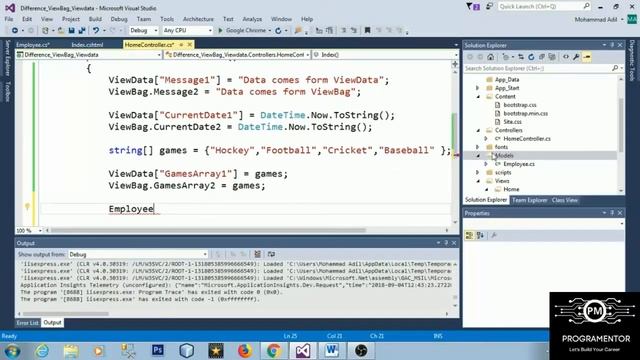Click the Solution Explorer vertical scrollbar

(621, 125)
